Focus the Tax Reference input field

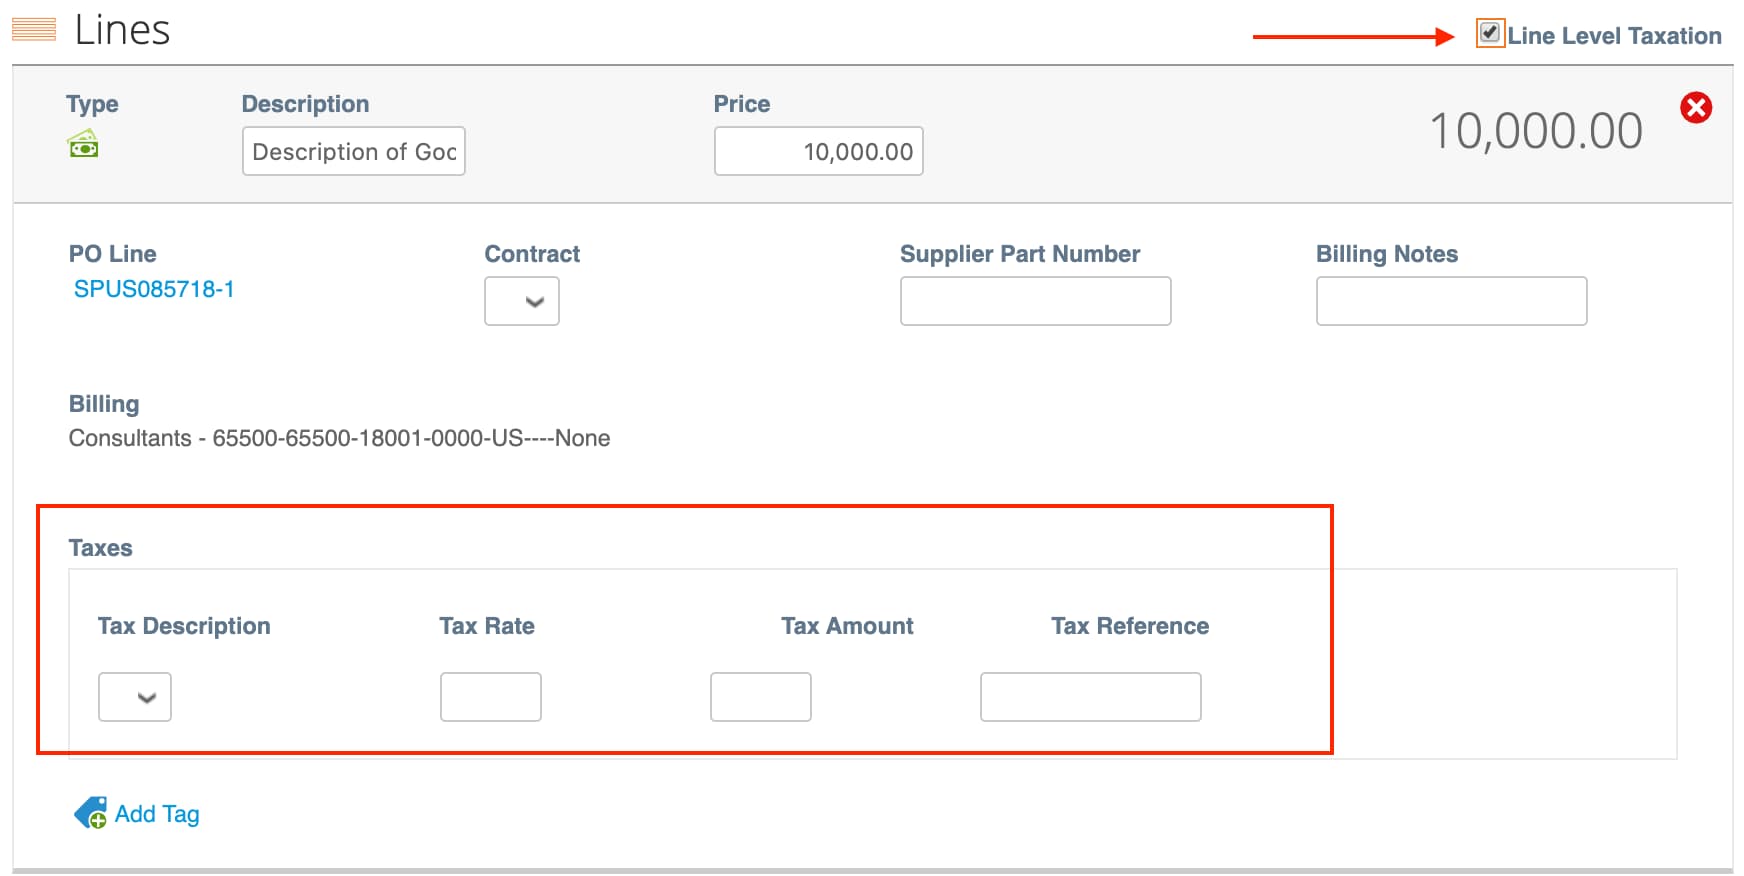pos(1090,697)
